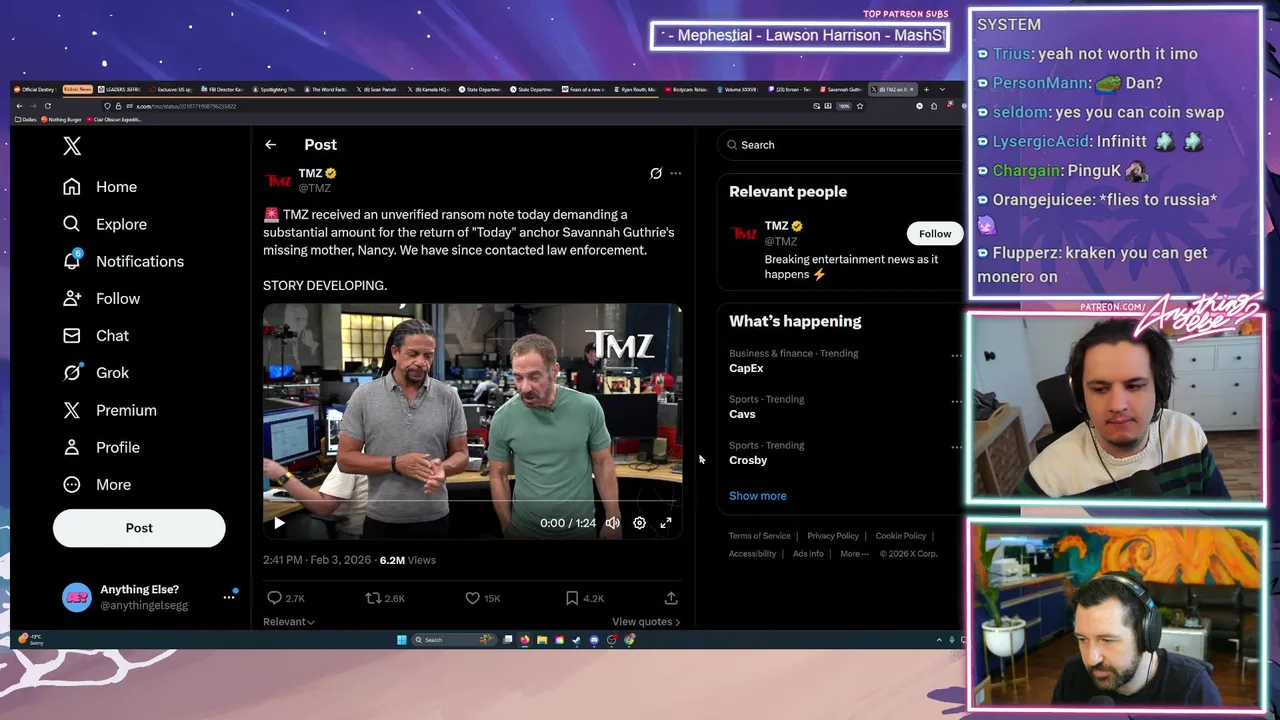1280x720 pixels.
Task: Open options dots for the CapEx trend
Action: (956, 355)
